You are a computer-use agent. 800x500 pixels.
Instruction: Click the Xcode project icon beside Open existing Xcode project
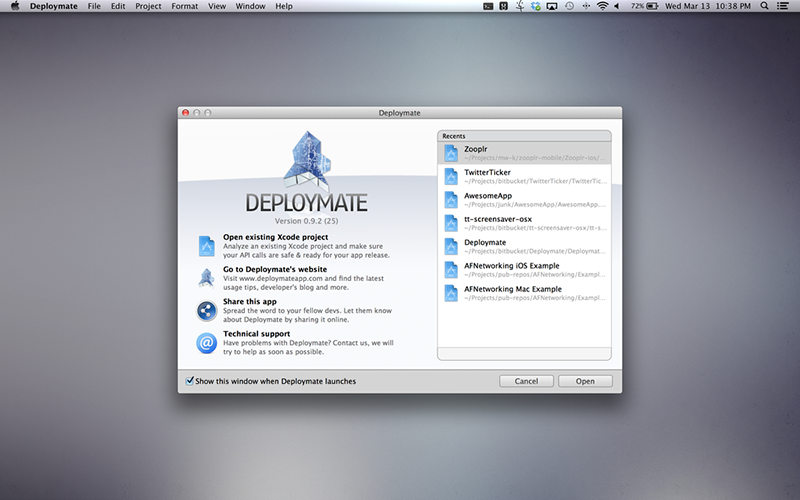[207, 246]
